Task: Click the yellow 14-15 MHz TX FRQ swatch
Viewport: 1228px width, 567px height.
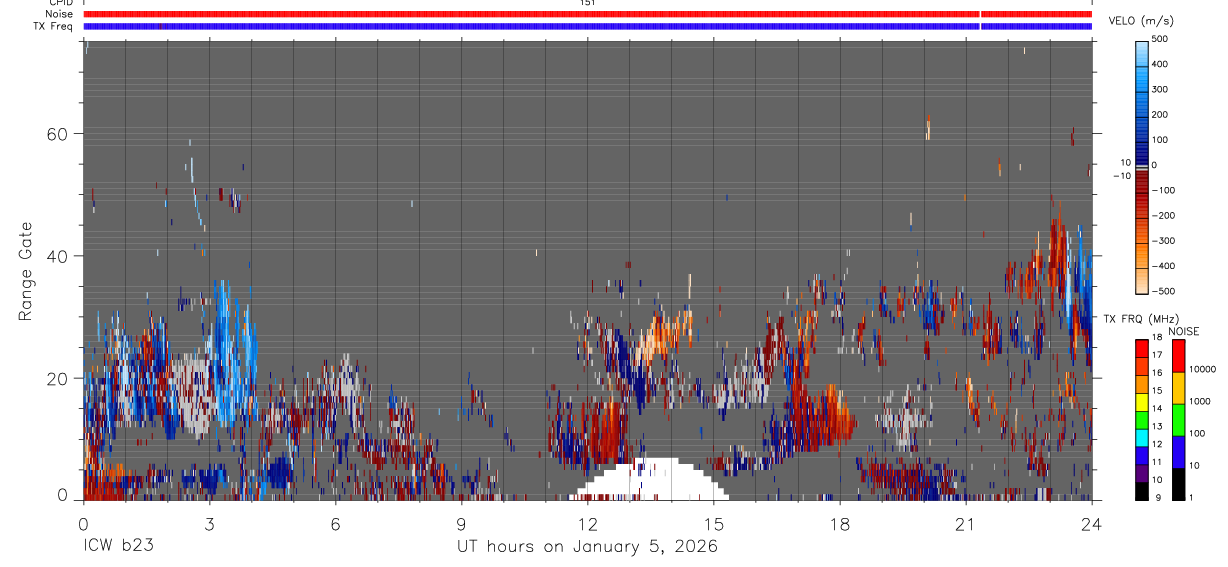Action: (x=1141, y=402)
